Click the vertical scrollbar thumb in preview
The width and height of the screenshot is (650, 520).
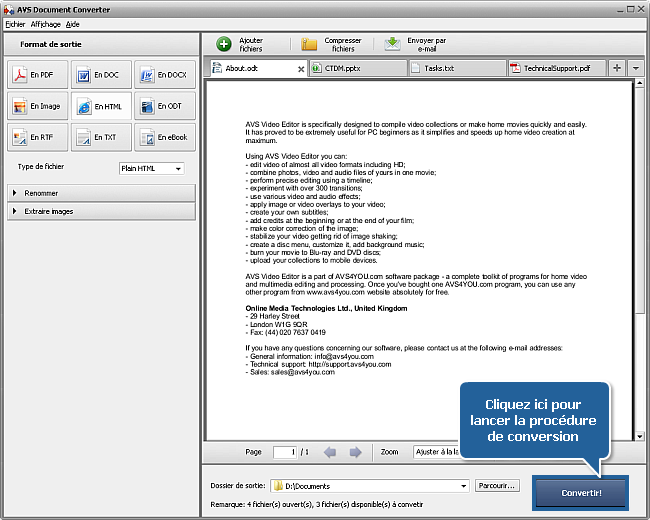pos(640,200)
